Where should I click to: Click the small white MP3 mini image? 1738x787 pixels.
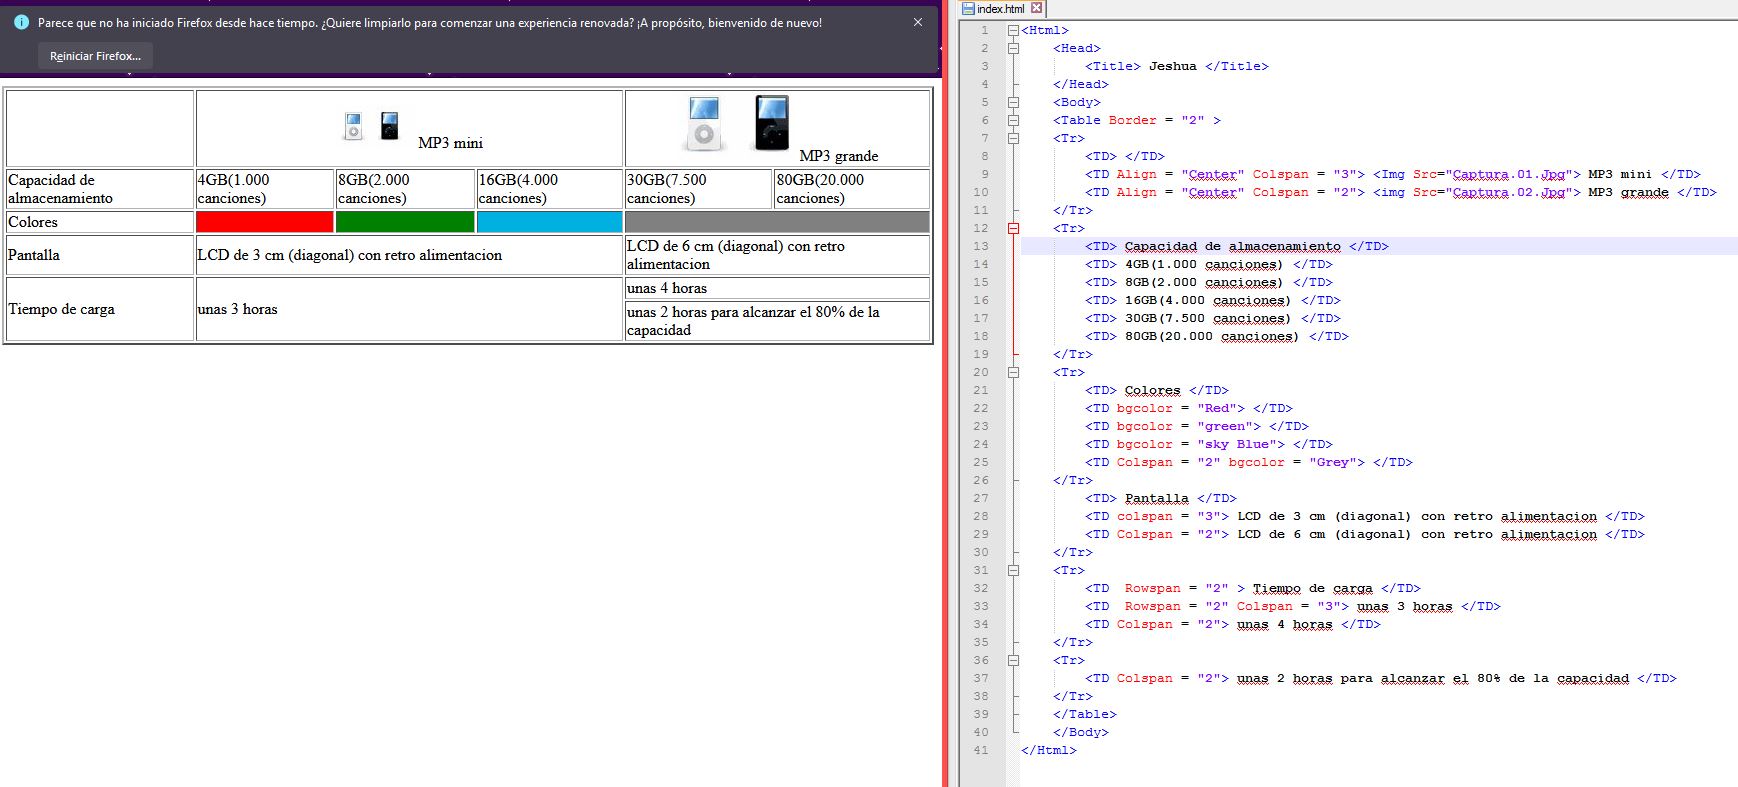click(x=353, y=126)
